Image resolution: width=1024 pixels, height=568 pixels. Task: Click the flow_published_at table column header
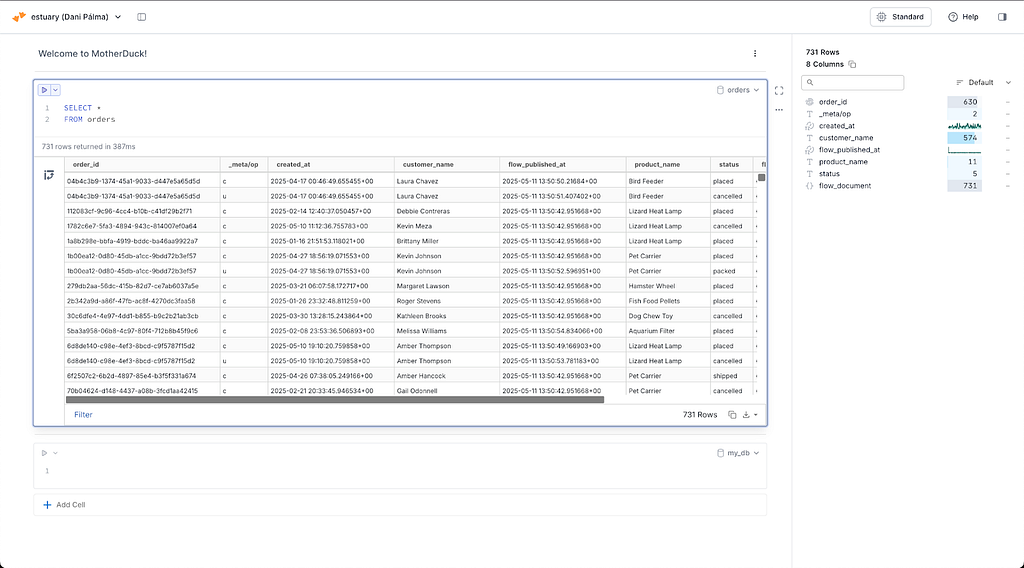562,165
